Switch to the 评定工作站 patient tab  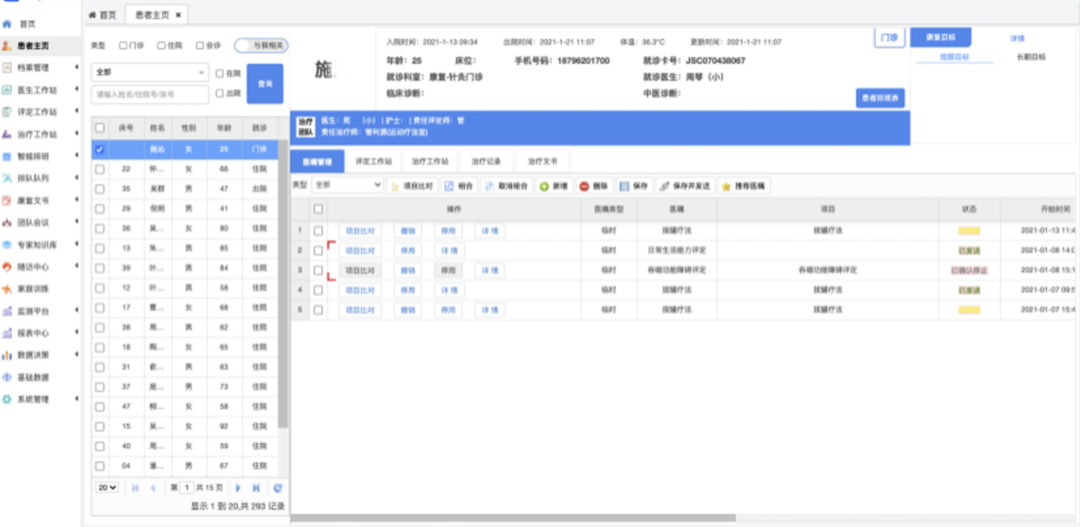373,162
